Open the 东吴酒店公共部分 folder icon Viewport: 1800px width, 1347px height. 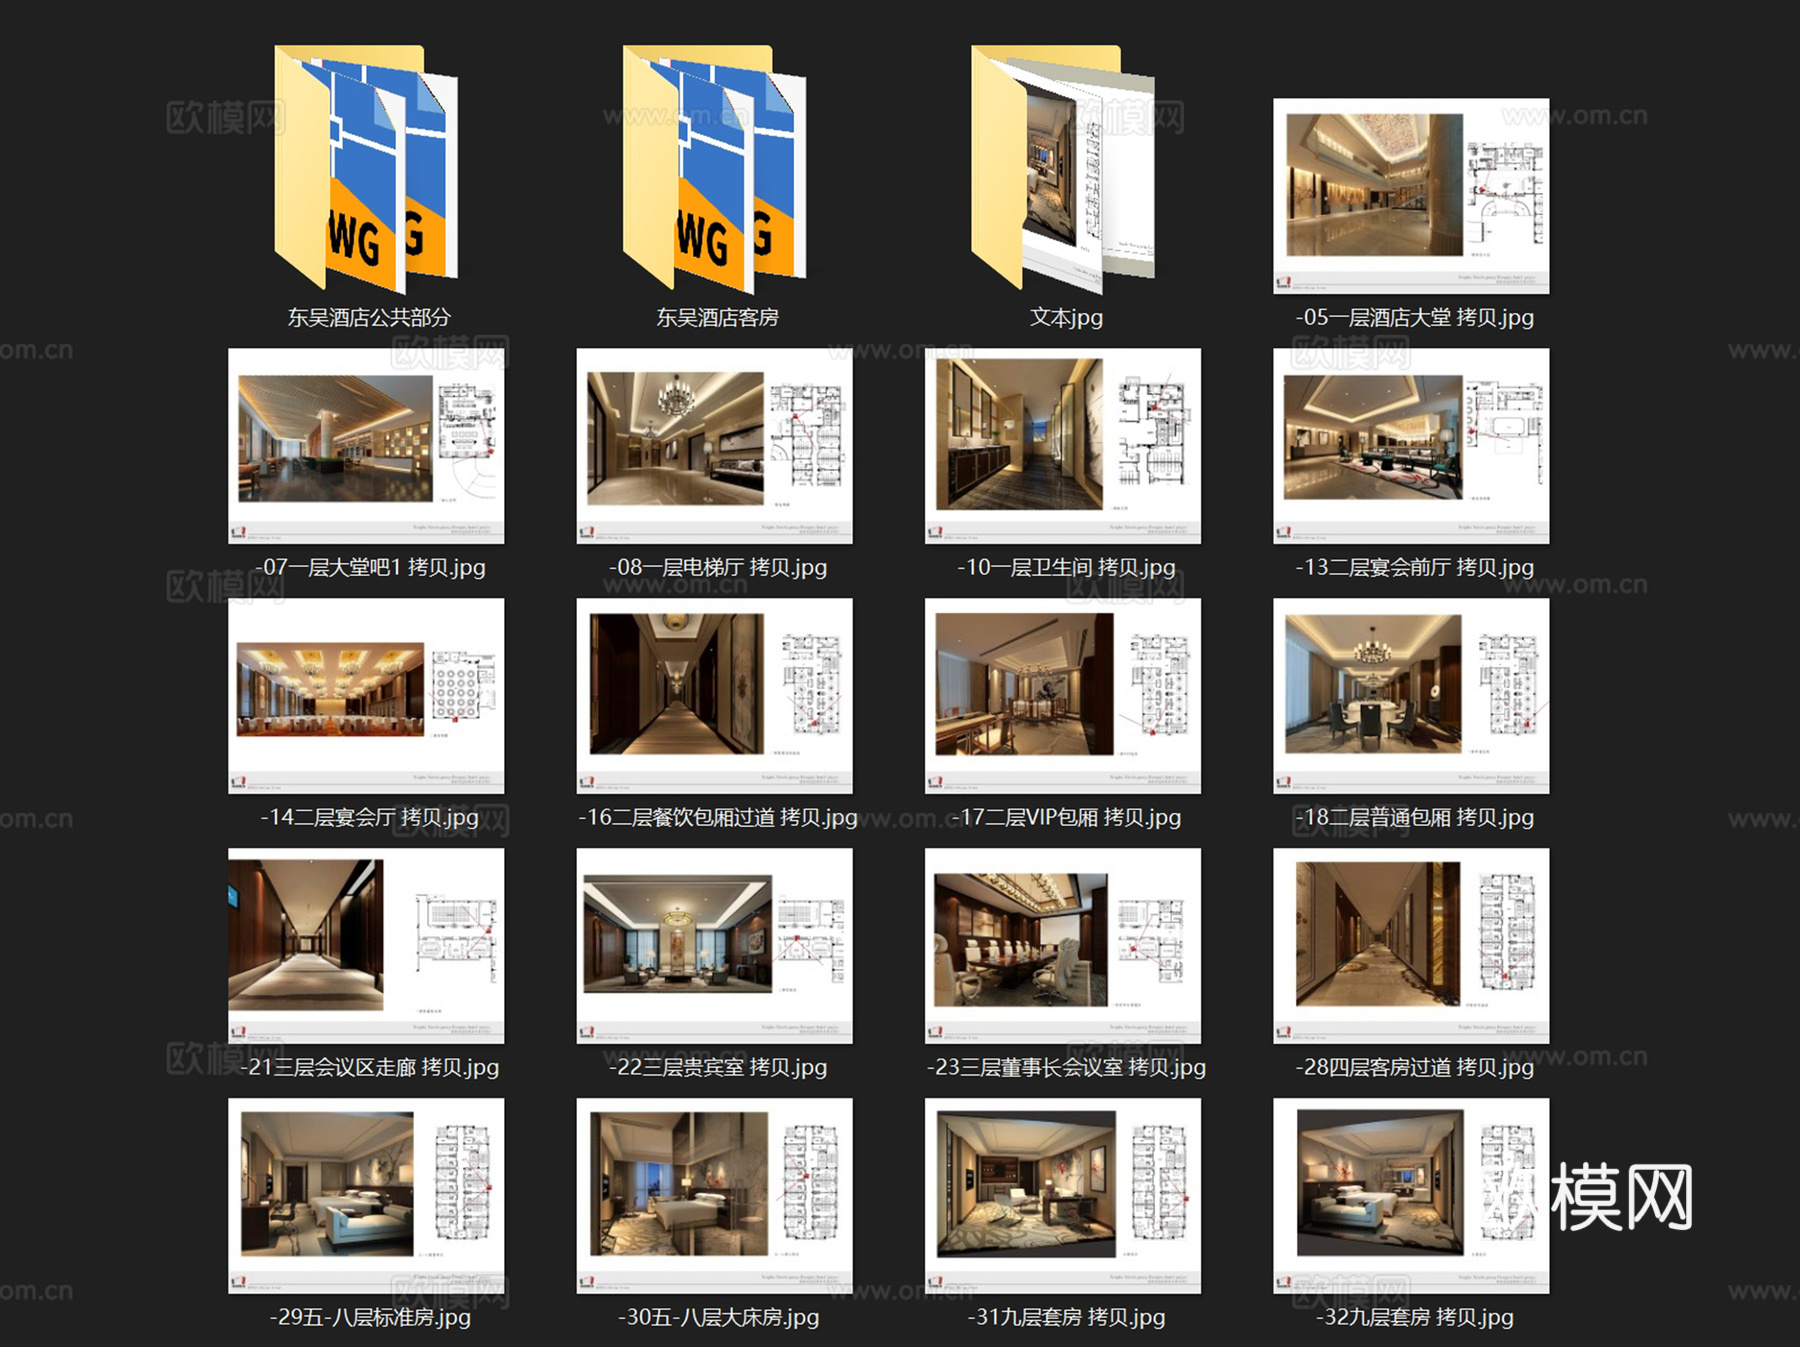point(366,169)
